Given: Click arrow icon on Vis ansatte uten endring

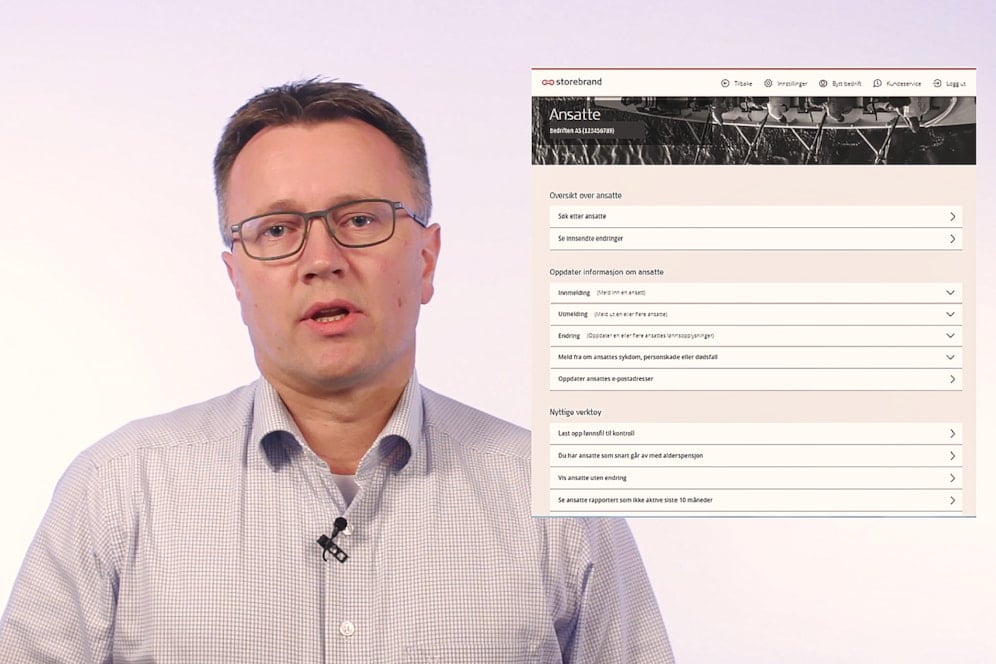Looking at the screenshot, I should click(x=952, y=478).
